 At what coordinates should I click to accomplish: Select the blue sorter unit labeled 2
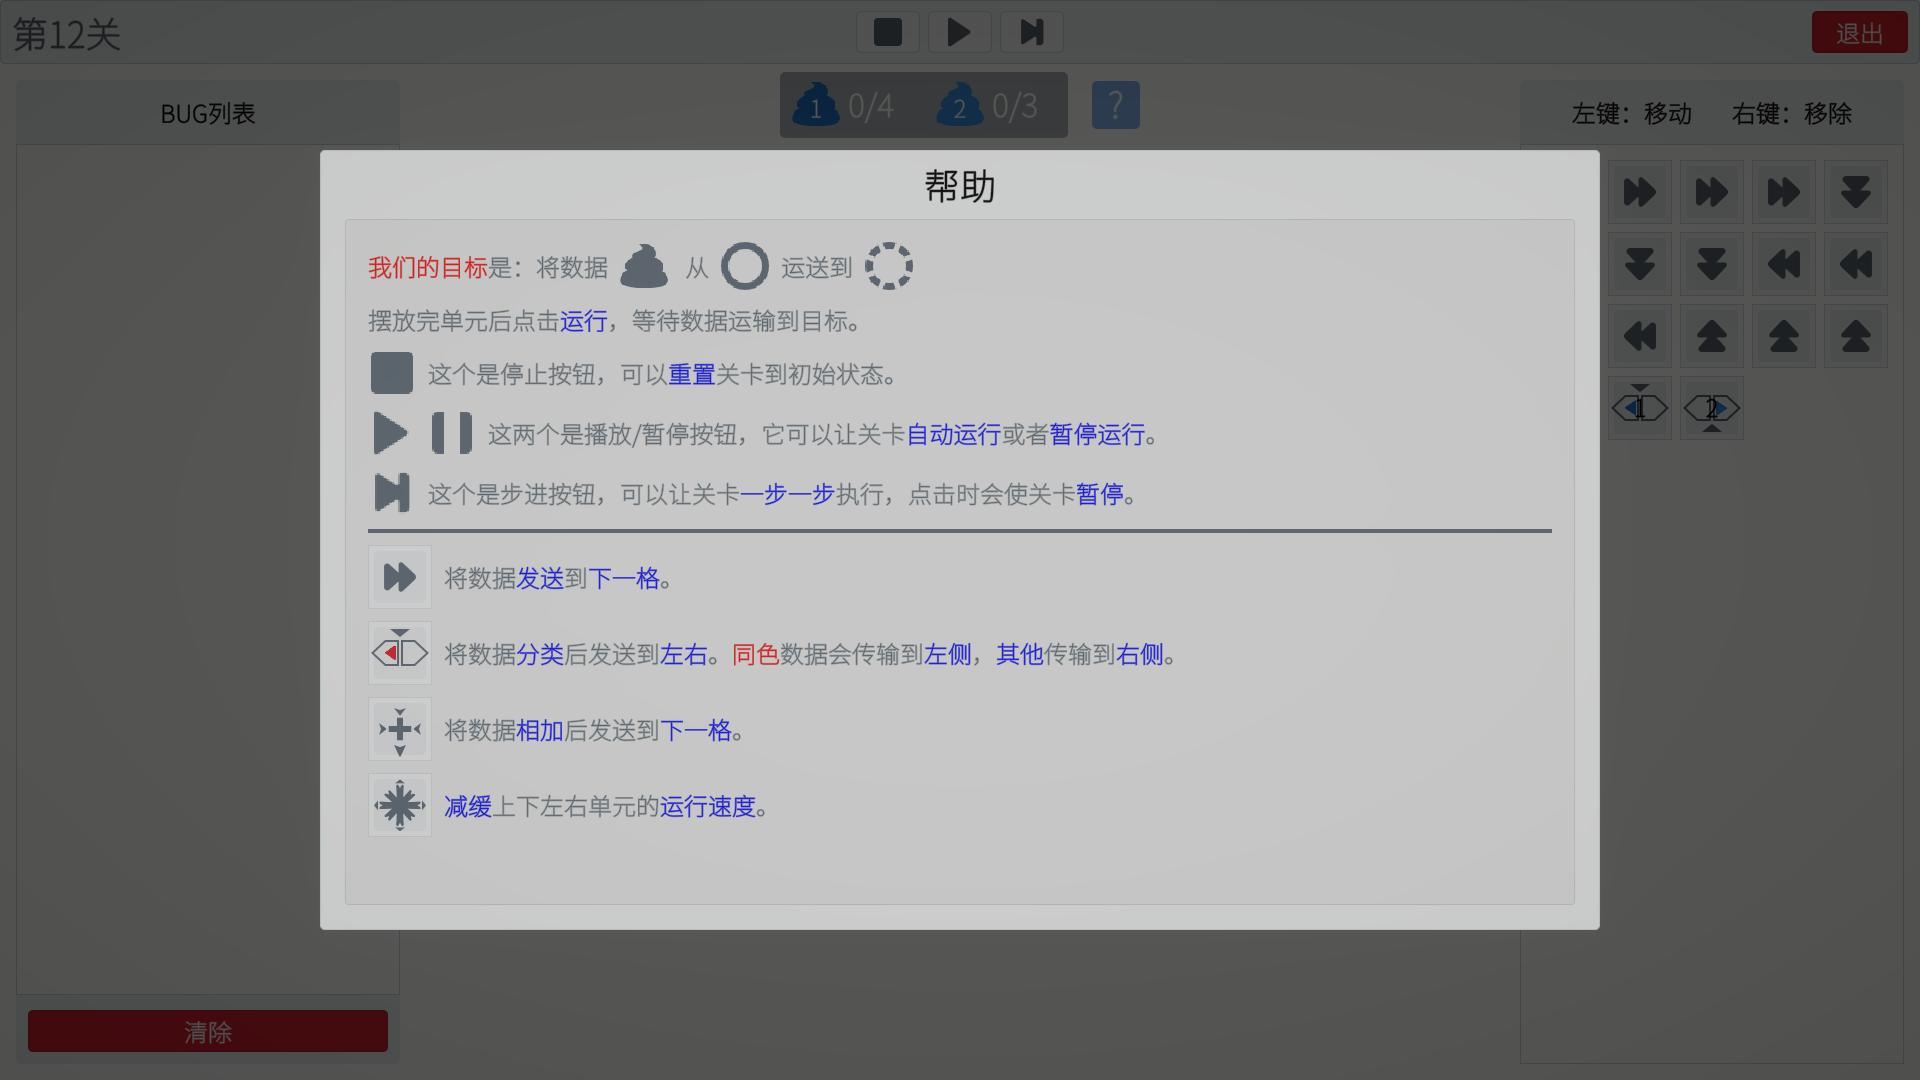1711,408
